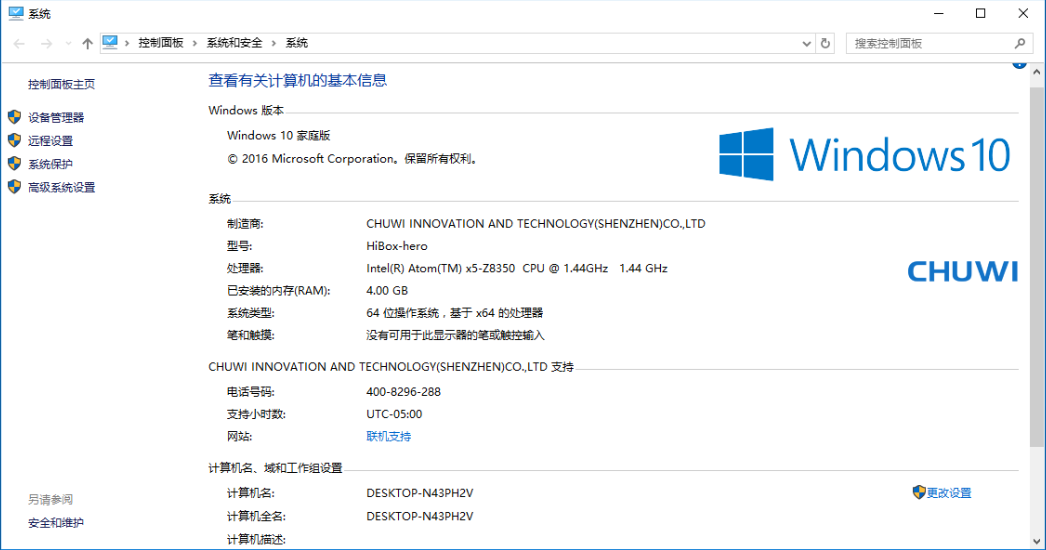Click shield icon beside 系统保护
This screenshot has height=550, width=1046.
tap(15, 164)
